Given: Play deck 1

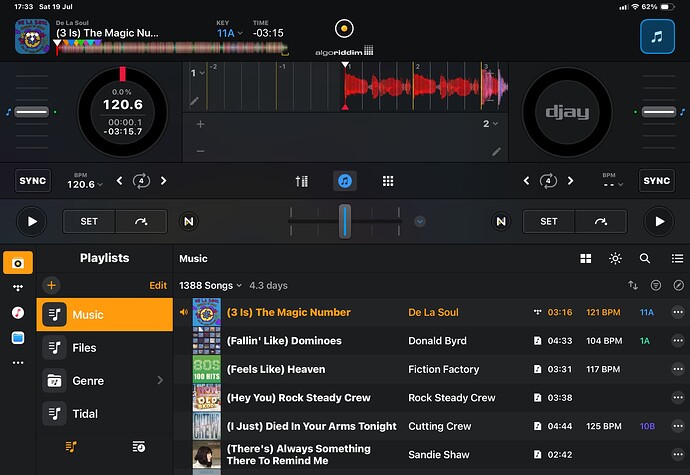Looking at the screenshot, I should pyautogui.click(x=32, y=221).
